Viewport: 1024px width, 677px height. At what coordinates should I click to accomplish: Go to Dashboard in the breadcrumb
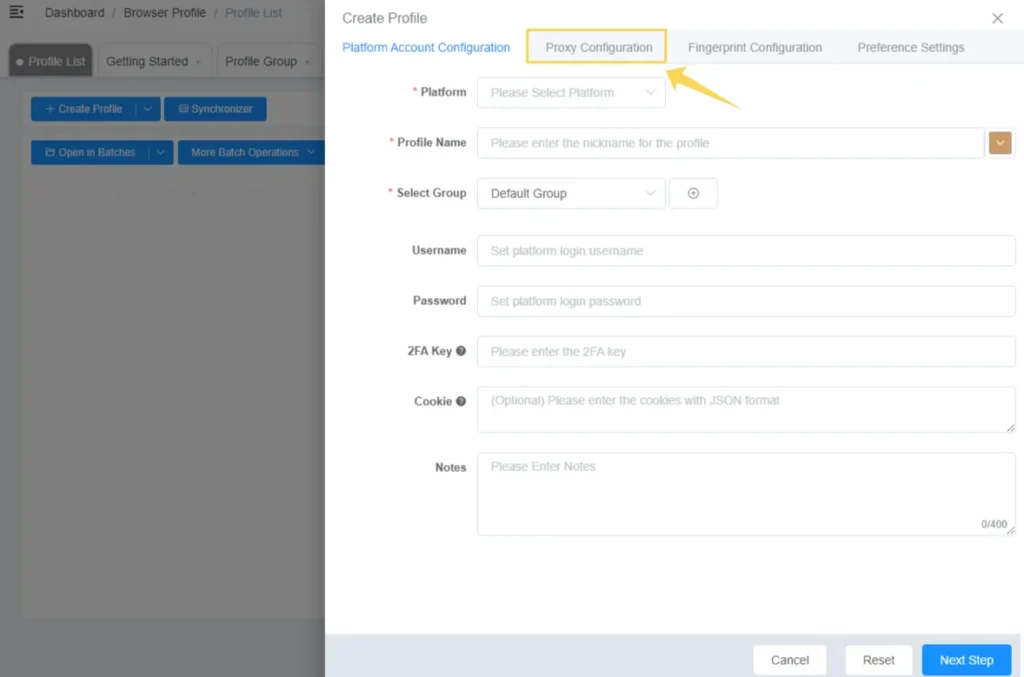[x=74, y=12]
